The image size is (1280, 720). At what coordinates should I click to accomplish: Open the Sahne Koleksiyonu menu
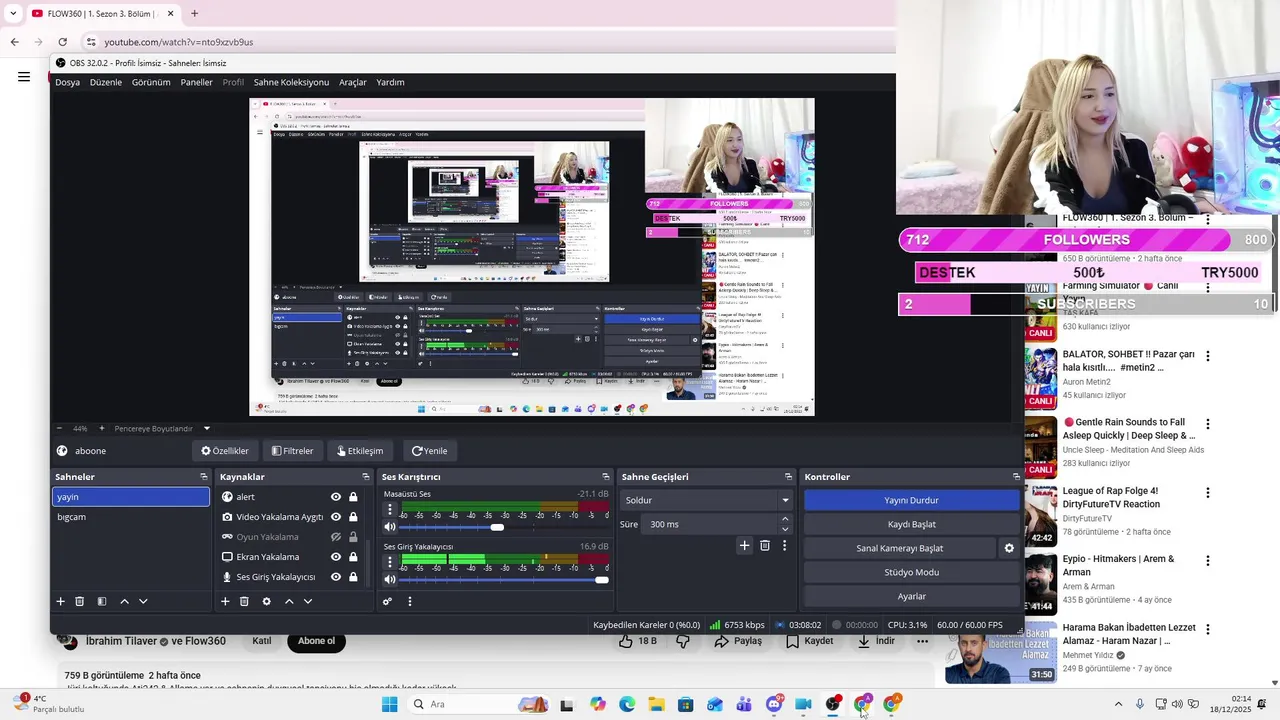pos(291,82)
